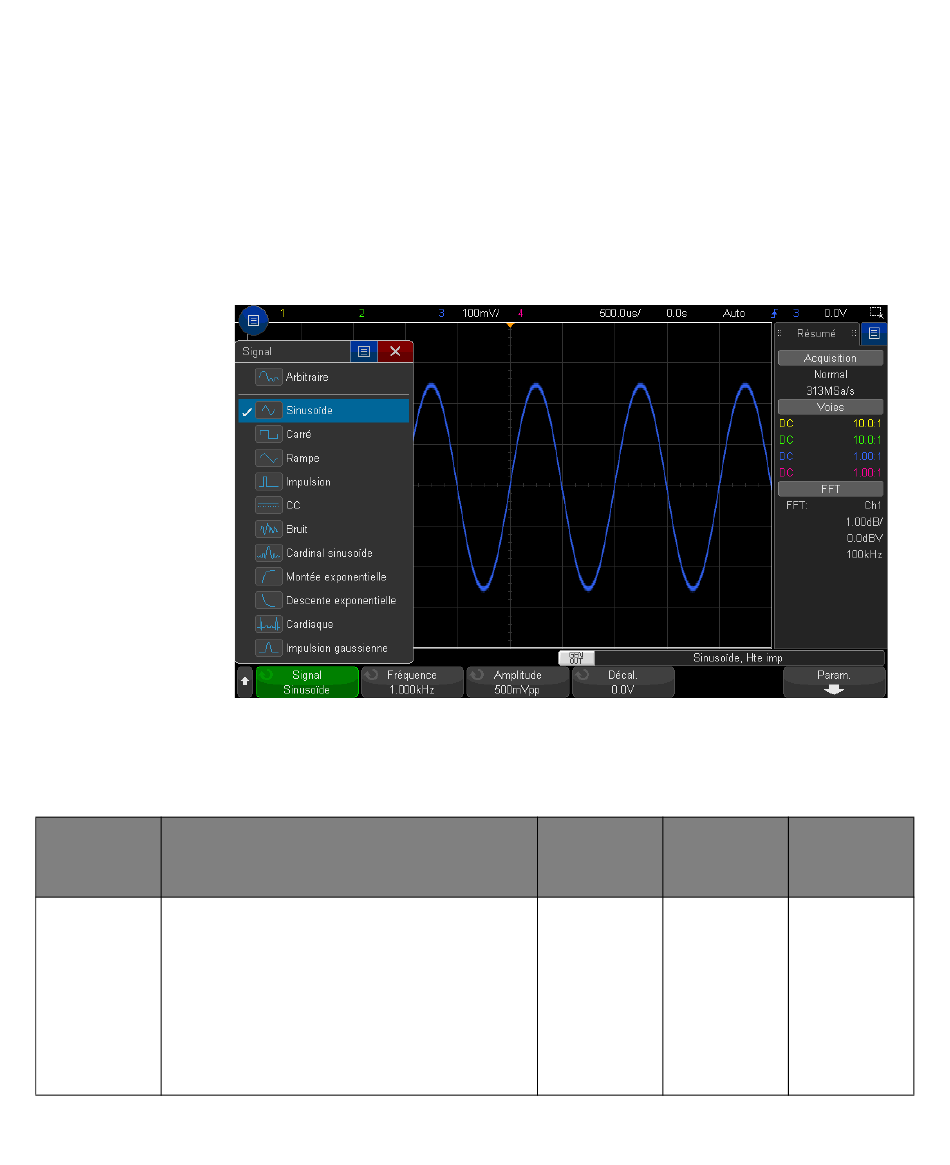Open the Acquisition section header
This screenshot has height=1165, width=950.
830,358
